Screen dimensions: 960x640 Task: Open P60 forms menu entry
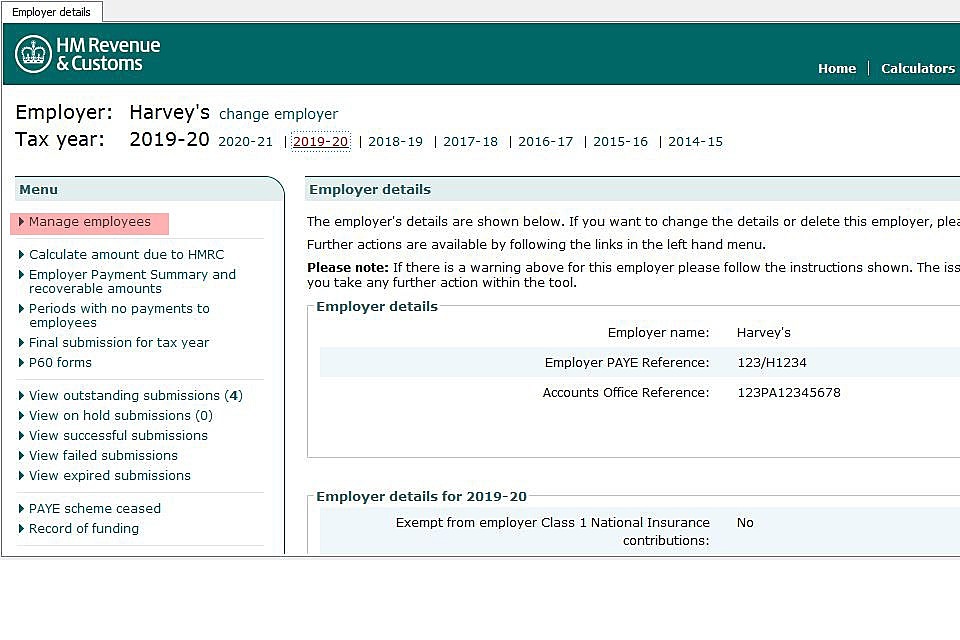tap(60, 362)
